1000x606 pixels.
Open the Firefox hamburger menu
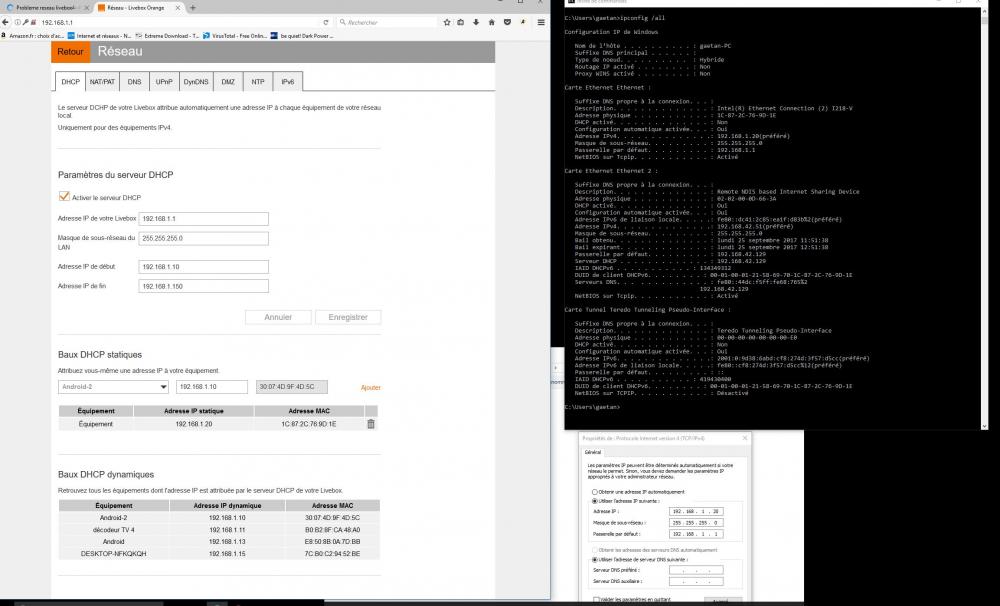tap(541, 22)
